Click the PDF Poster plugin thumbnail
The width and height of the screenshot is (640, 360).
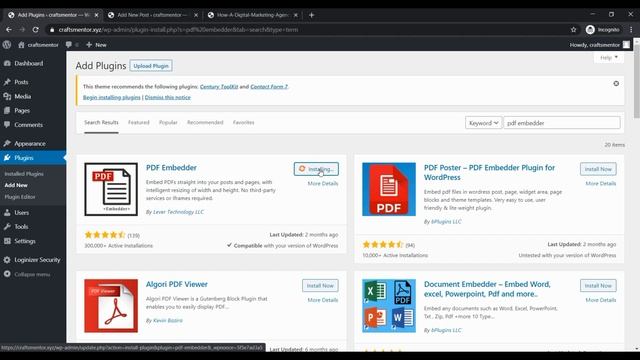[389, 189]
